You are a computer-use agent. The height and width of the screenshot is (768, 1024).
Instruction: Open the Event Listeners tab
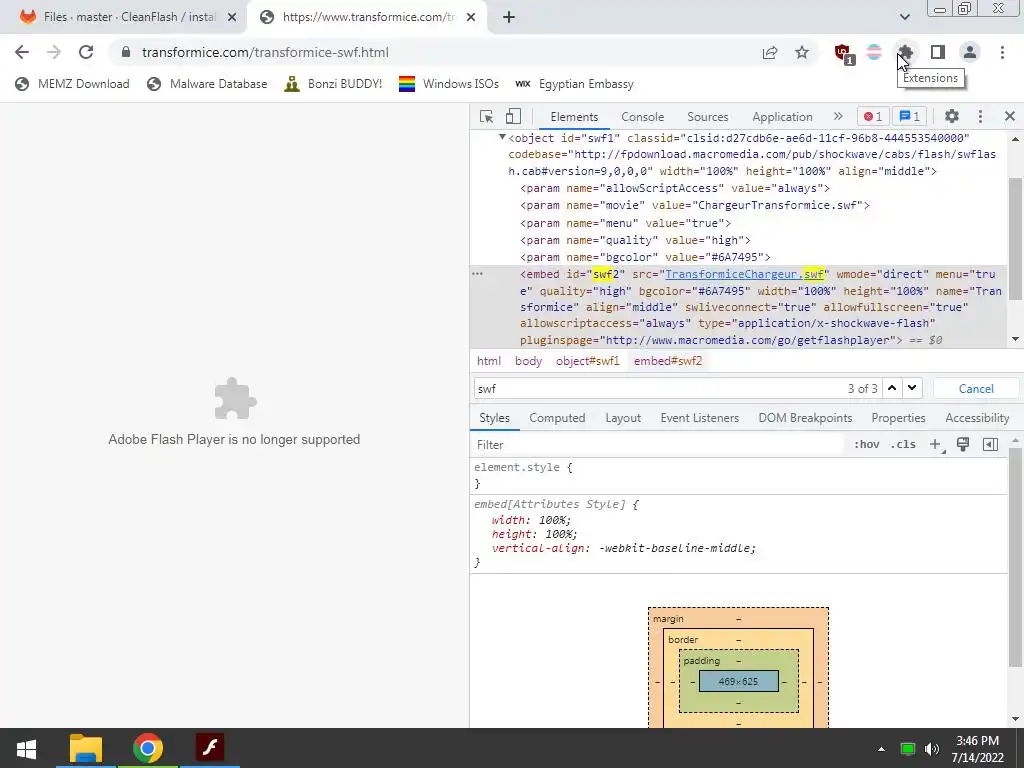point(699,418)
